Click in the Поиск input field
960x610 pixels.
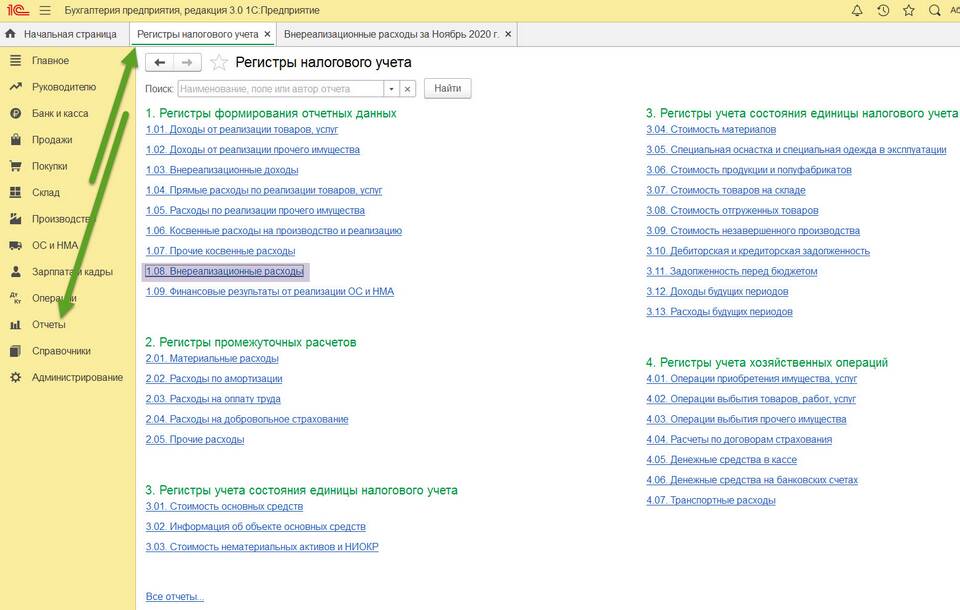click(279, 89)
